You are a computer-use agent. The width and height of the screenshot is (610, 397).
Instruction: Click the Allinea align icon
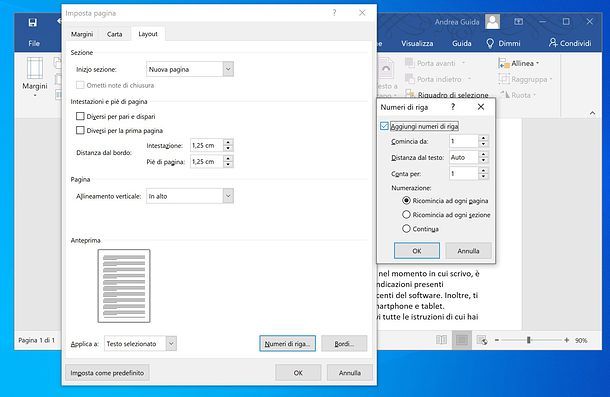[504, 63]
